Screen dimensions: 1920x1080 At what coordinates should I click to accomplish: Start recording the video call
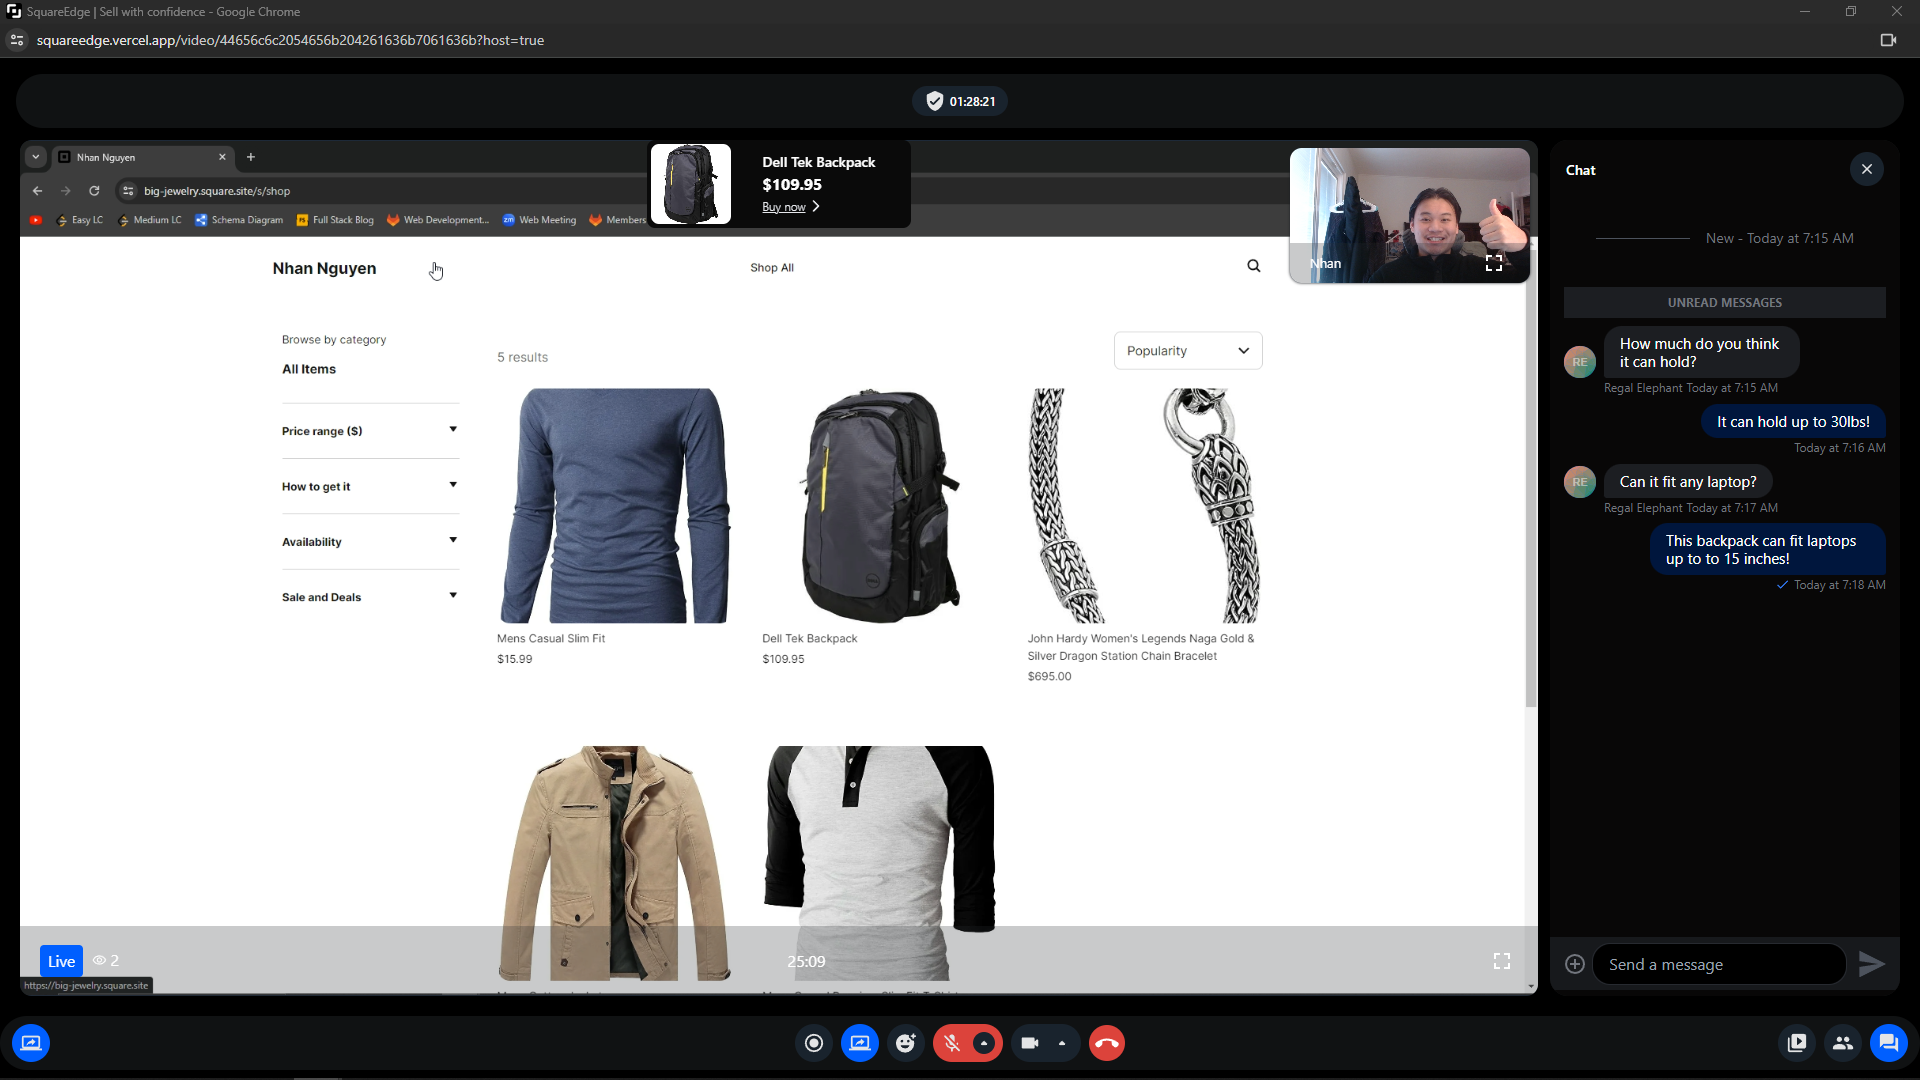pyautogui.click(x=814, y=1043)
